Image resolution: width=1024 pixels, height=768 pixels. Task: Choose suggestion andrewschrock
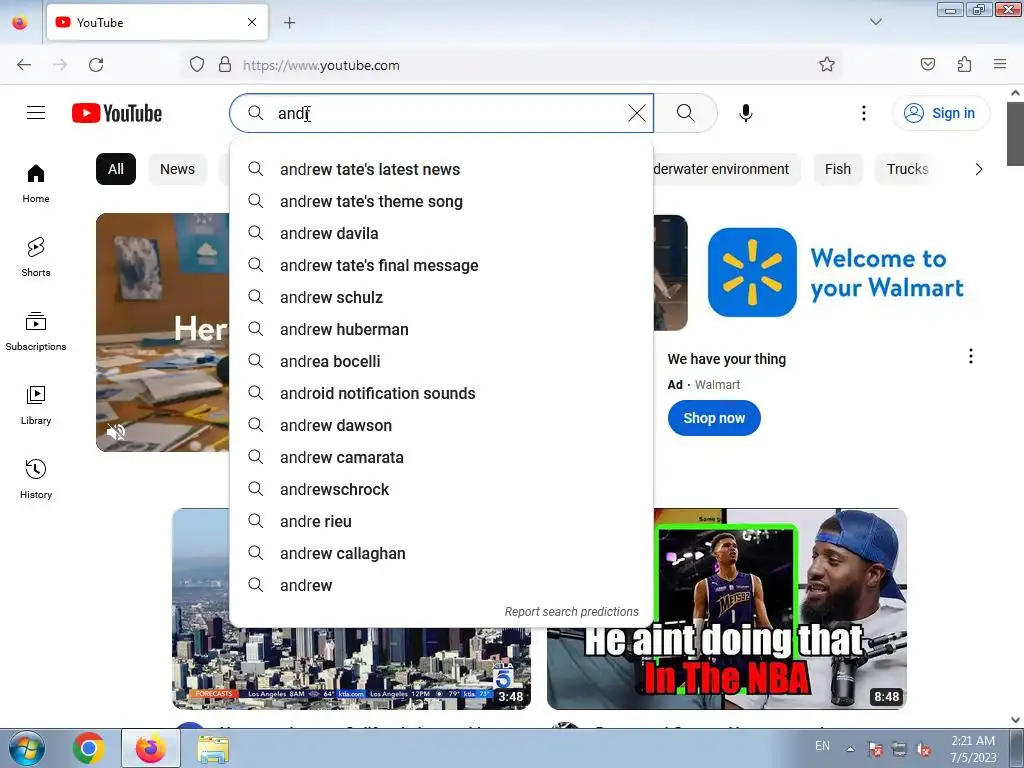(441, 489)
